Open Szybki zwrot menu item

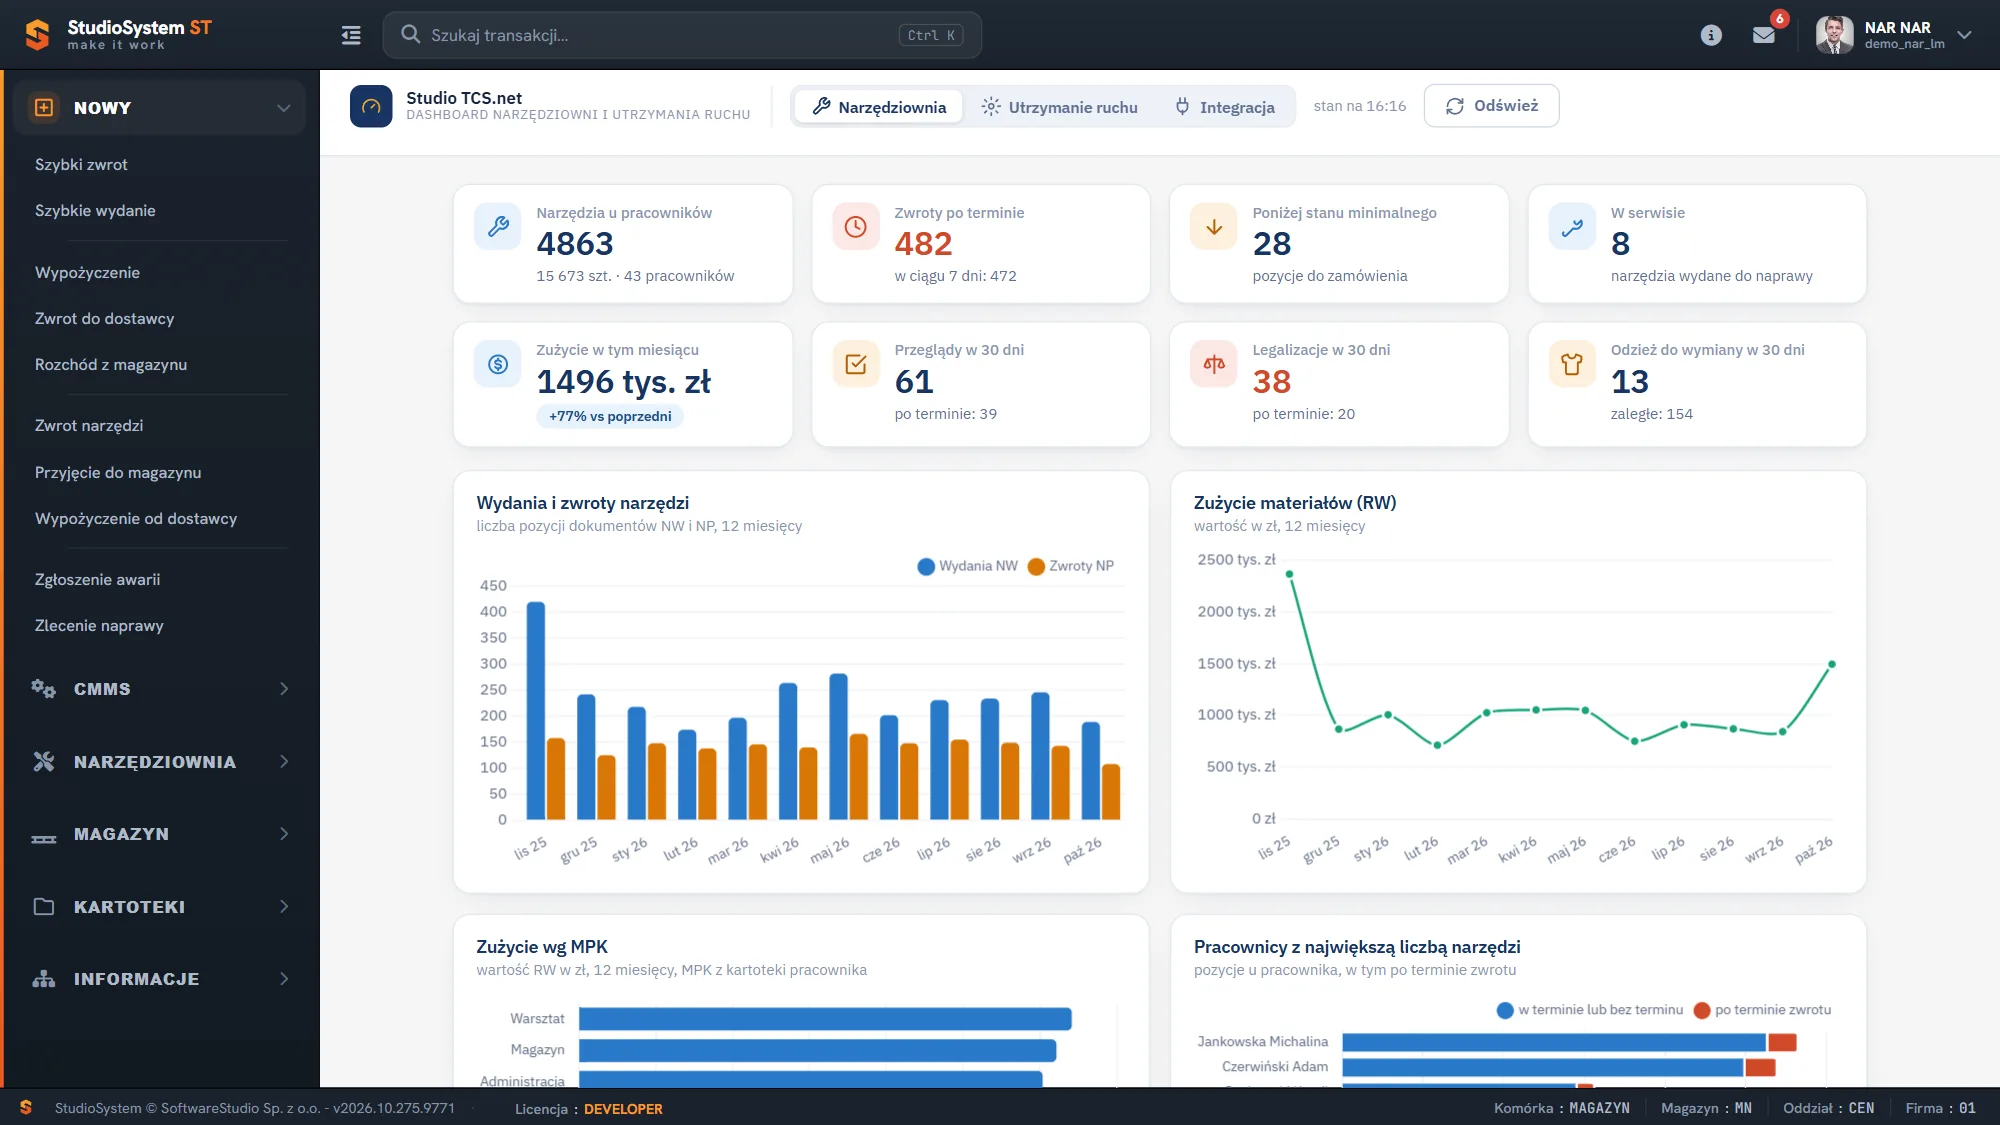tap(81, 164)
